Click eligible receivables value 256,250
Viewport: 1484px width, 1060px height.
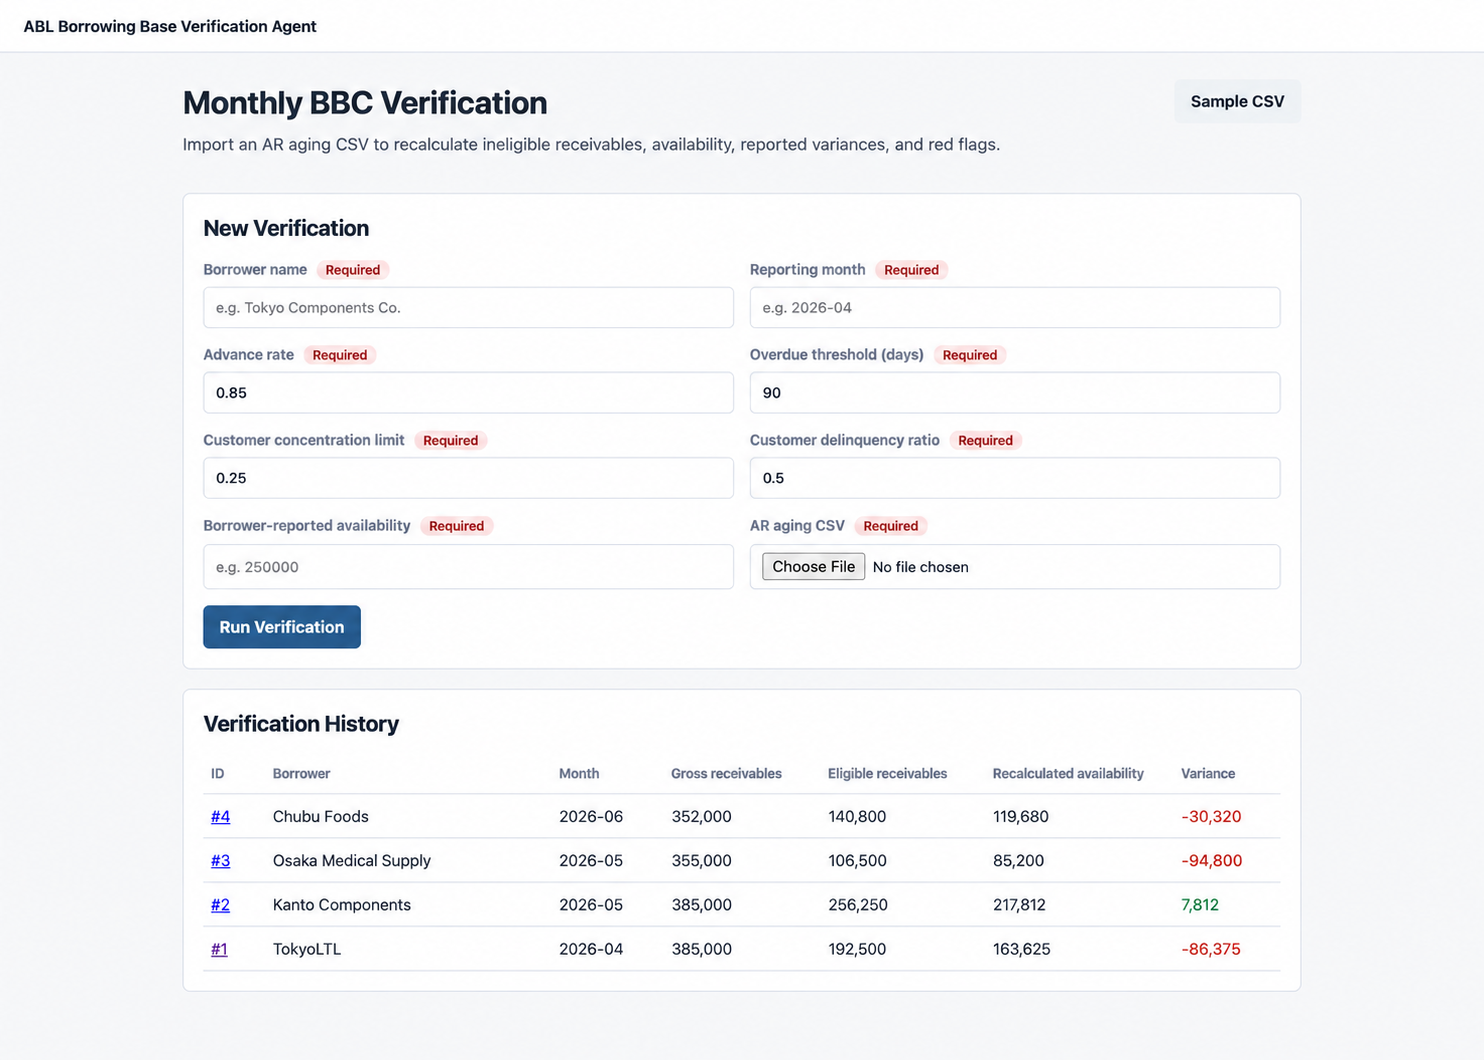pos(858,905)
